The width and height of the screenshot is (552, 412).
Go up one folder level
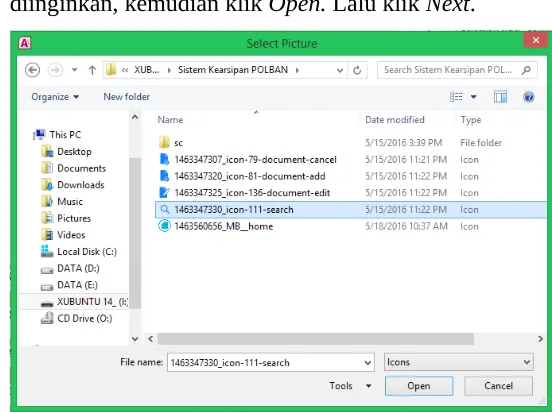[x=92, y=70]
